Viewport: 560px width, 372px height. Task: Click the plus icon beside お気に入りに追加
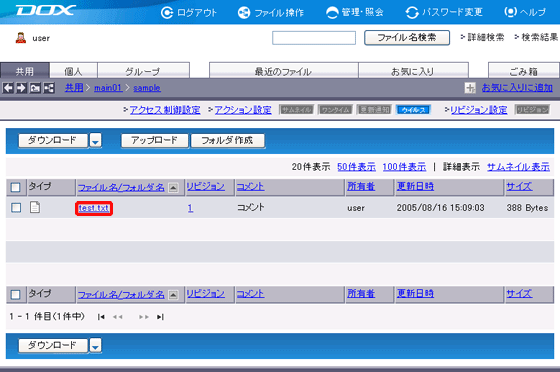click(x=470, y=88)
